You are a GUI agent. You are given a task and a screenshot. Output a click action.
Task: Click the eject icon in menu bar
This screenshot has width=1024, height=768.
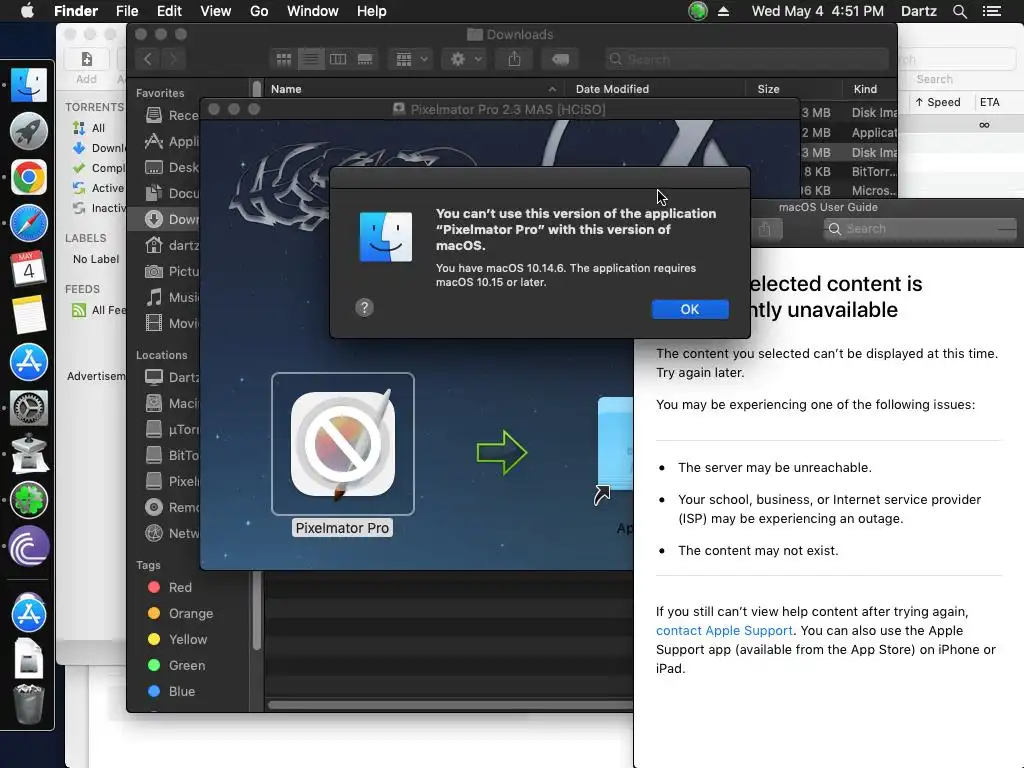(724, 11)
